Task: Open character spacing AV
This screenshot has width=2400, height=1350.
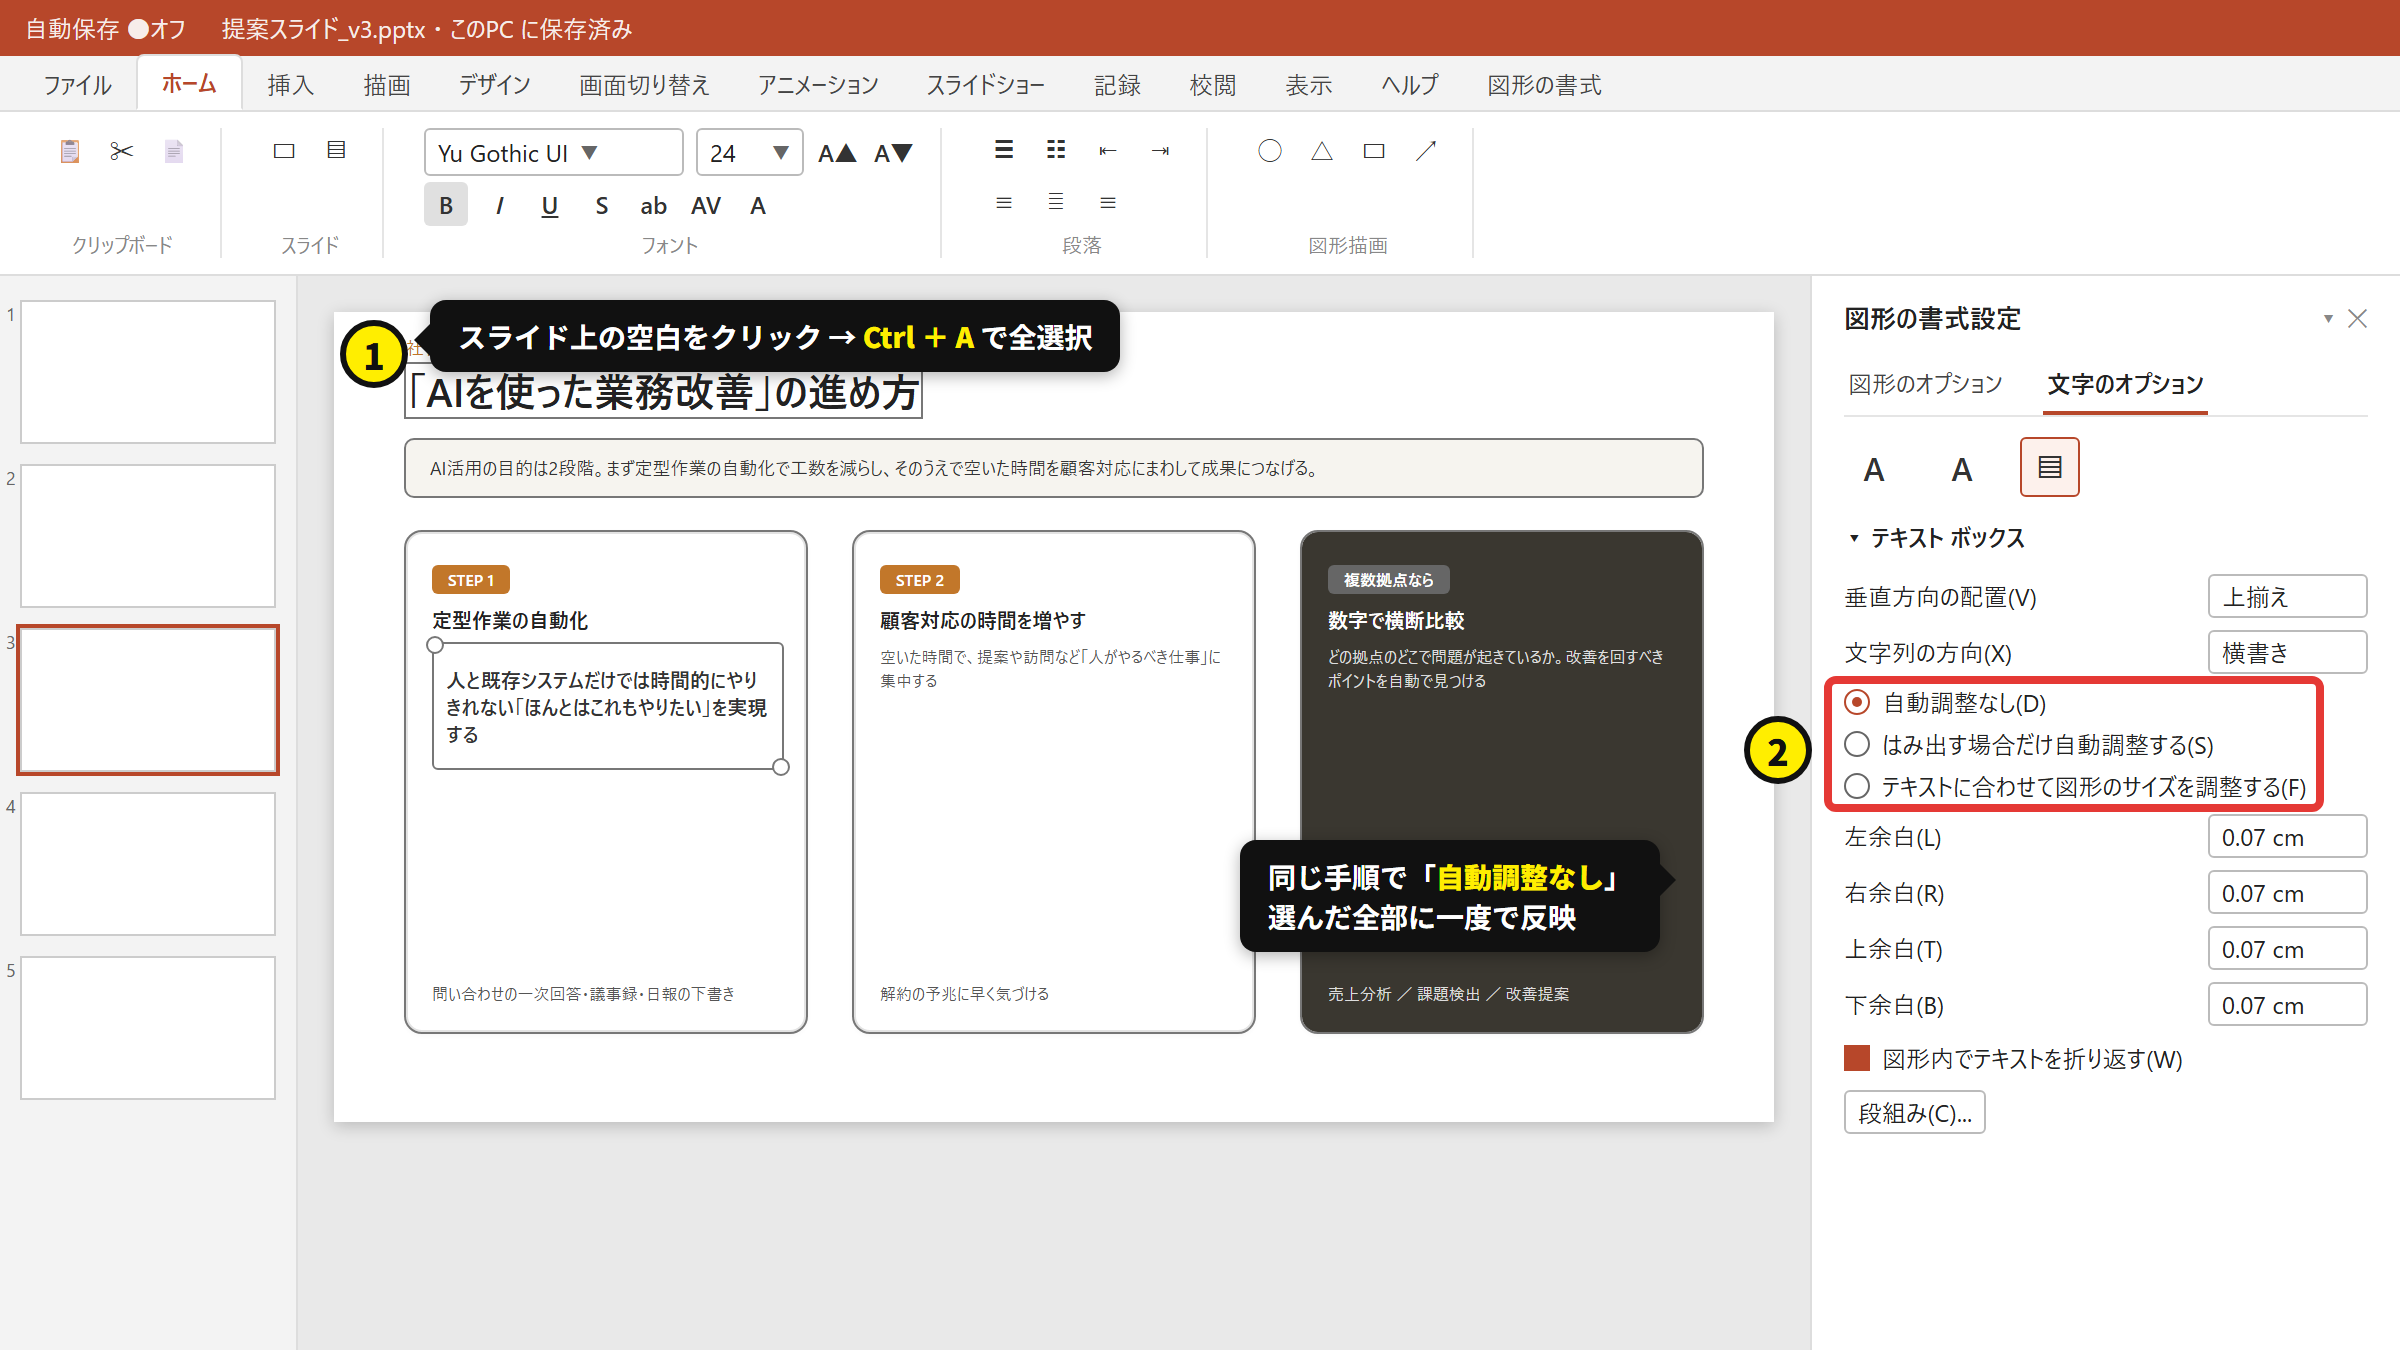Action: [x=706, y=205]
